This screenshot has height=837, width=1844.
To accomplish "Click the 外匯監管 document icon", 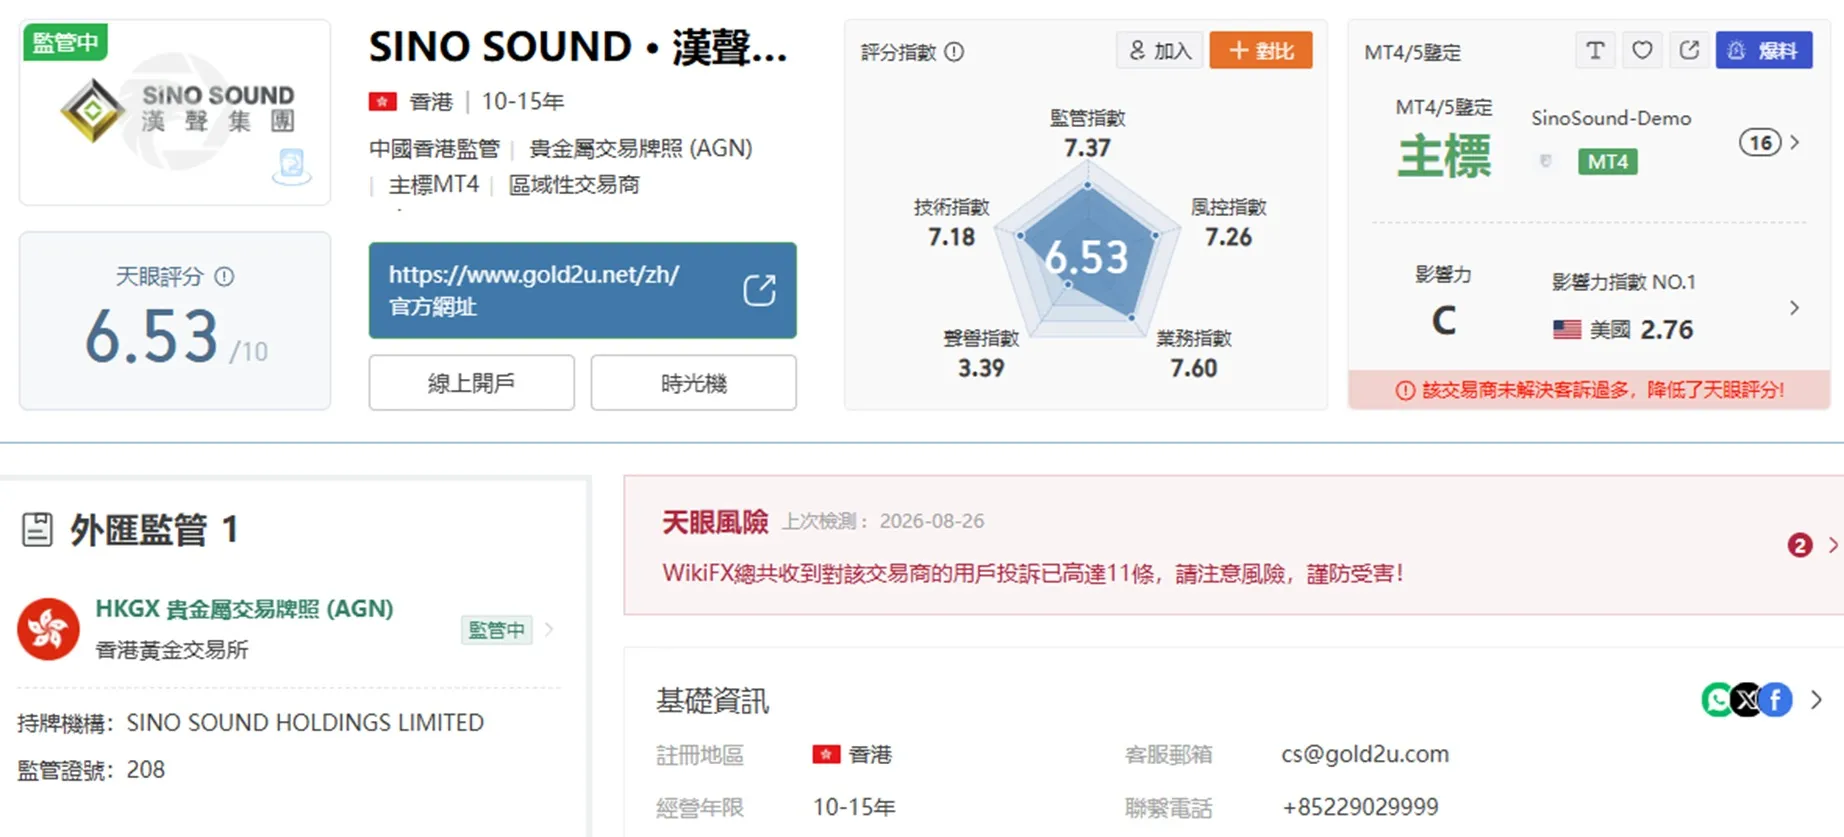I will (x=37, y=529).
